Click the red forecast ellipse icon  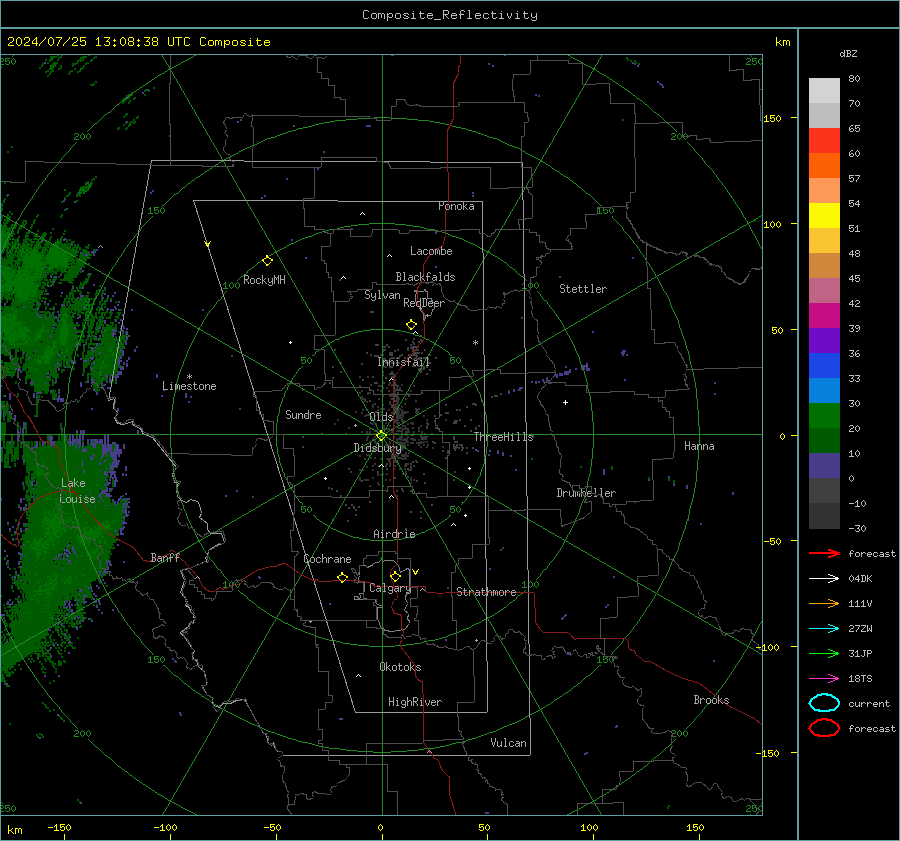click(824, 728)
